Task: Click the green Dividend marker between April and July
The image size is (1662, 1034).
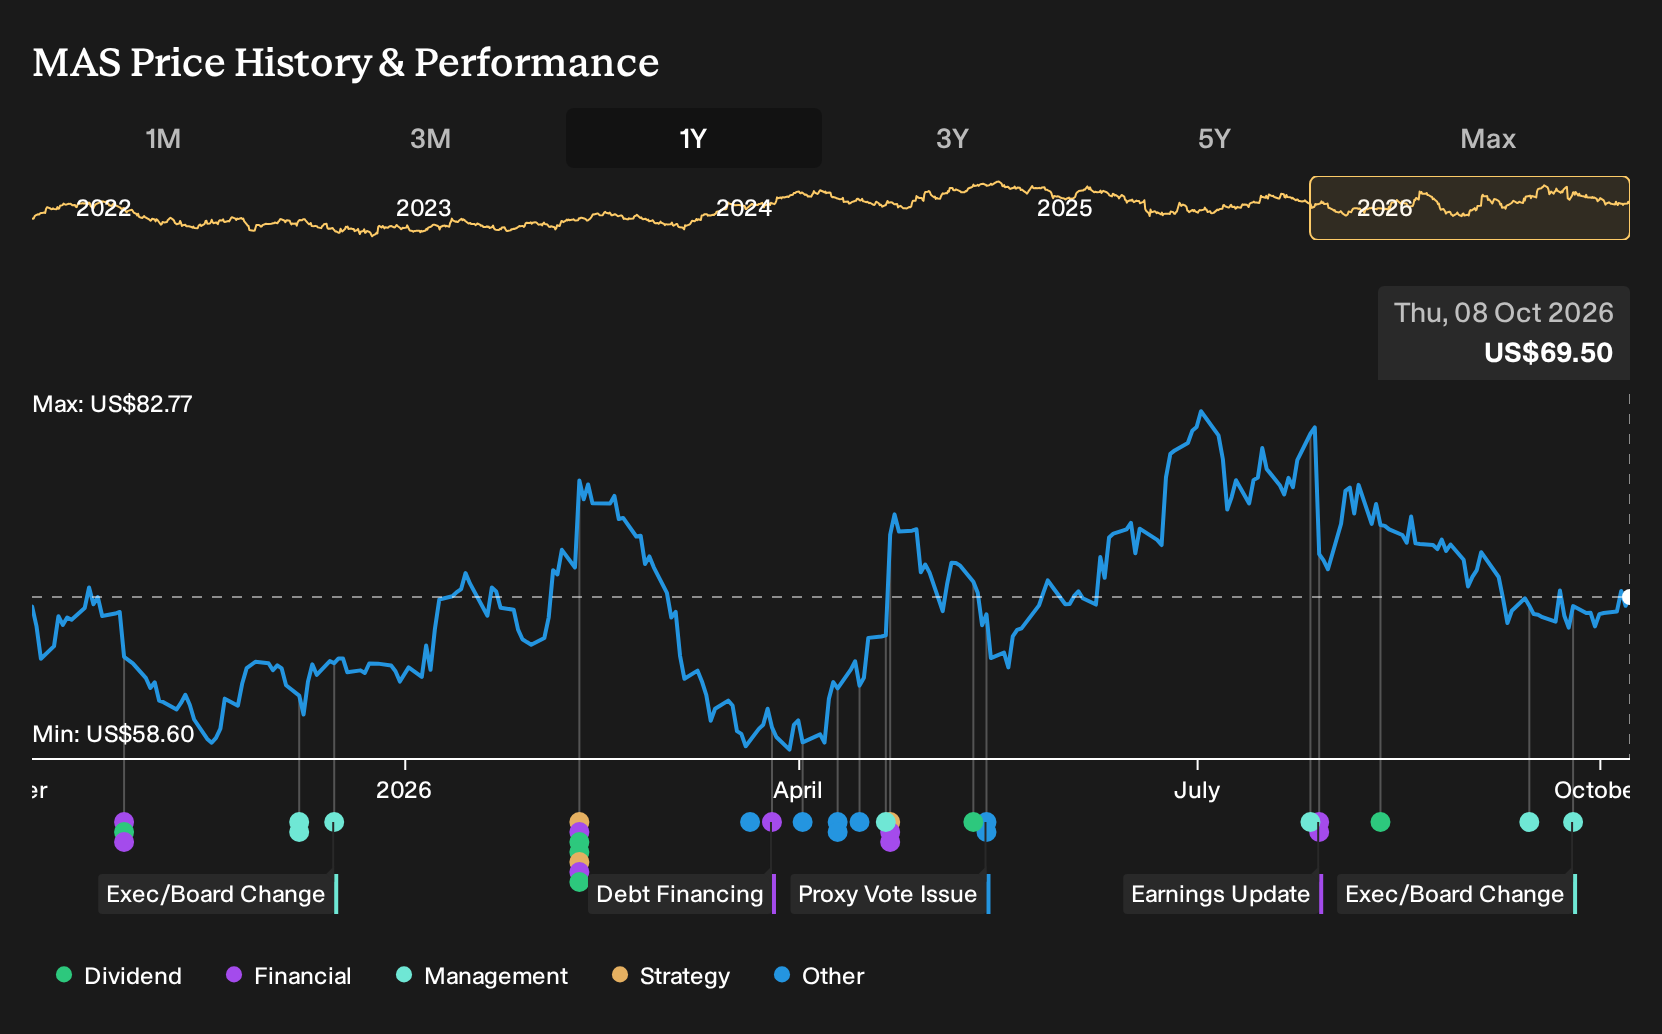Action: pos(973,822)
